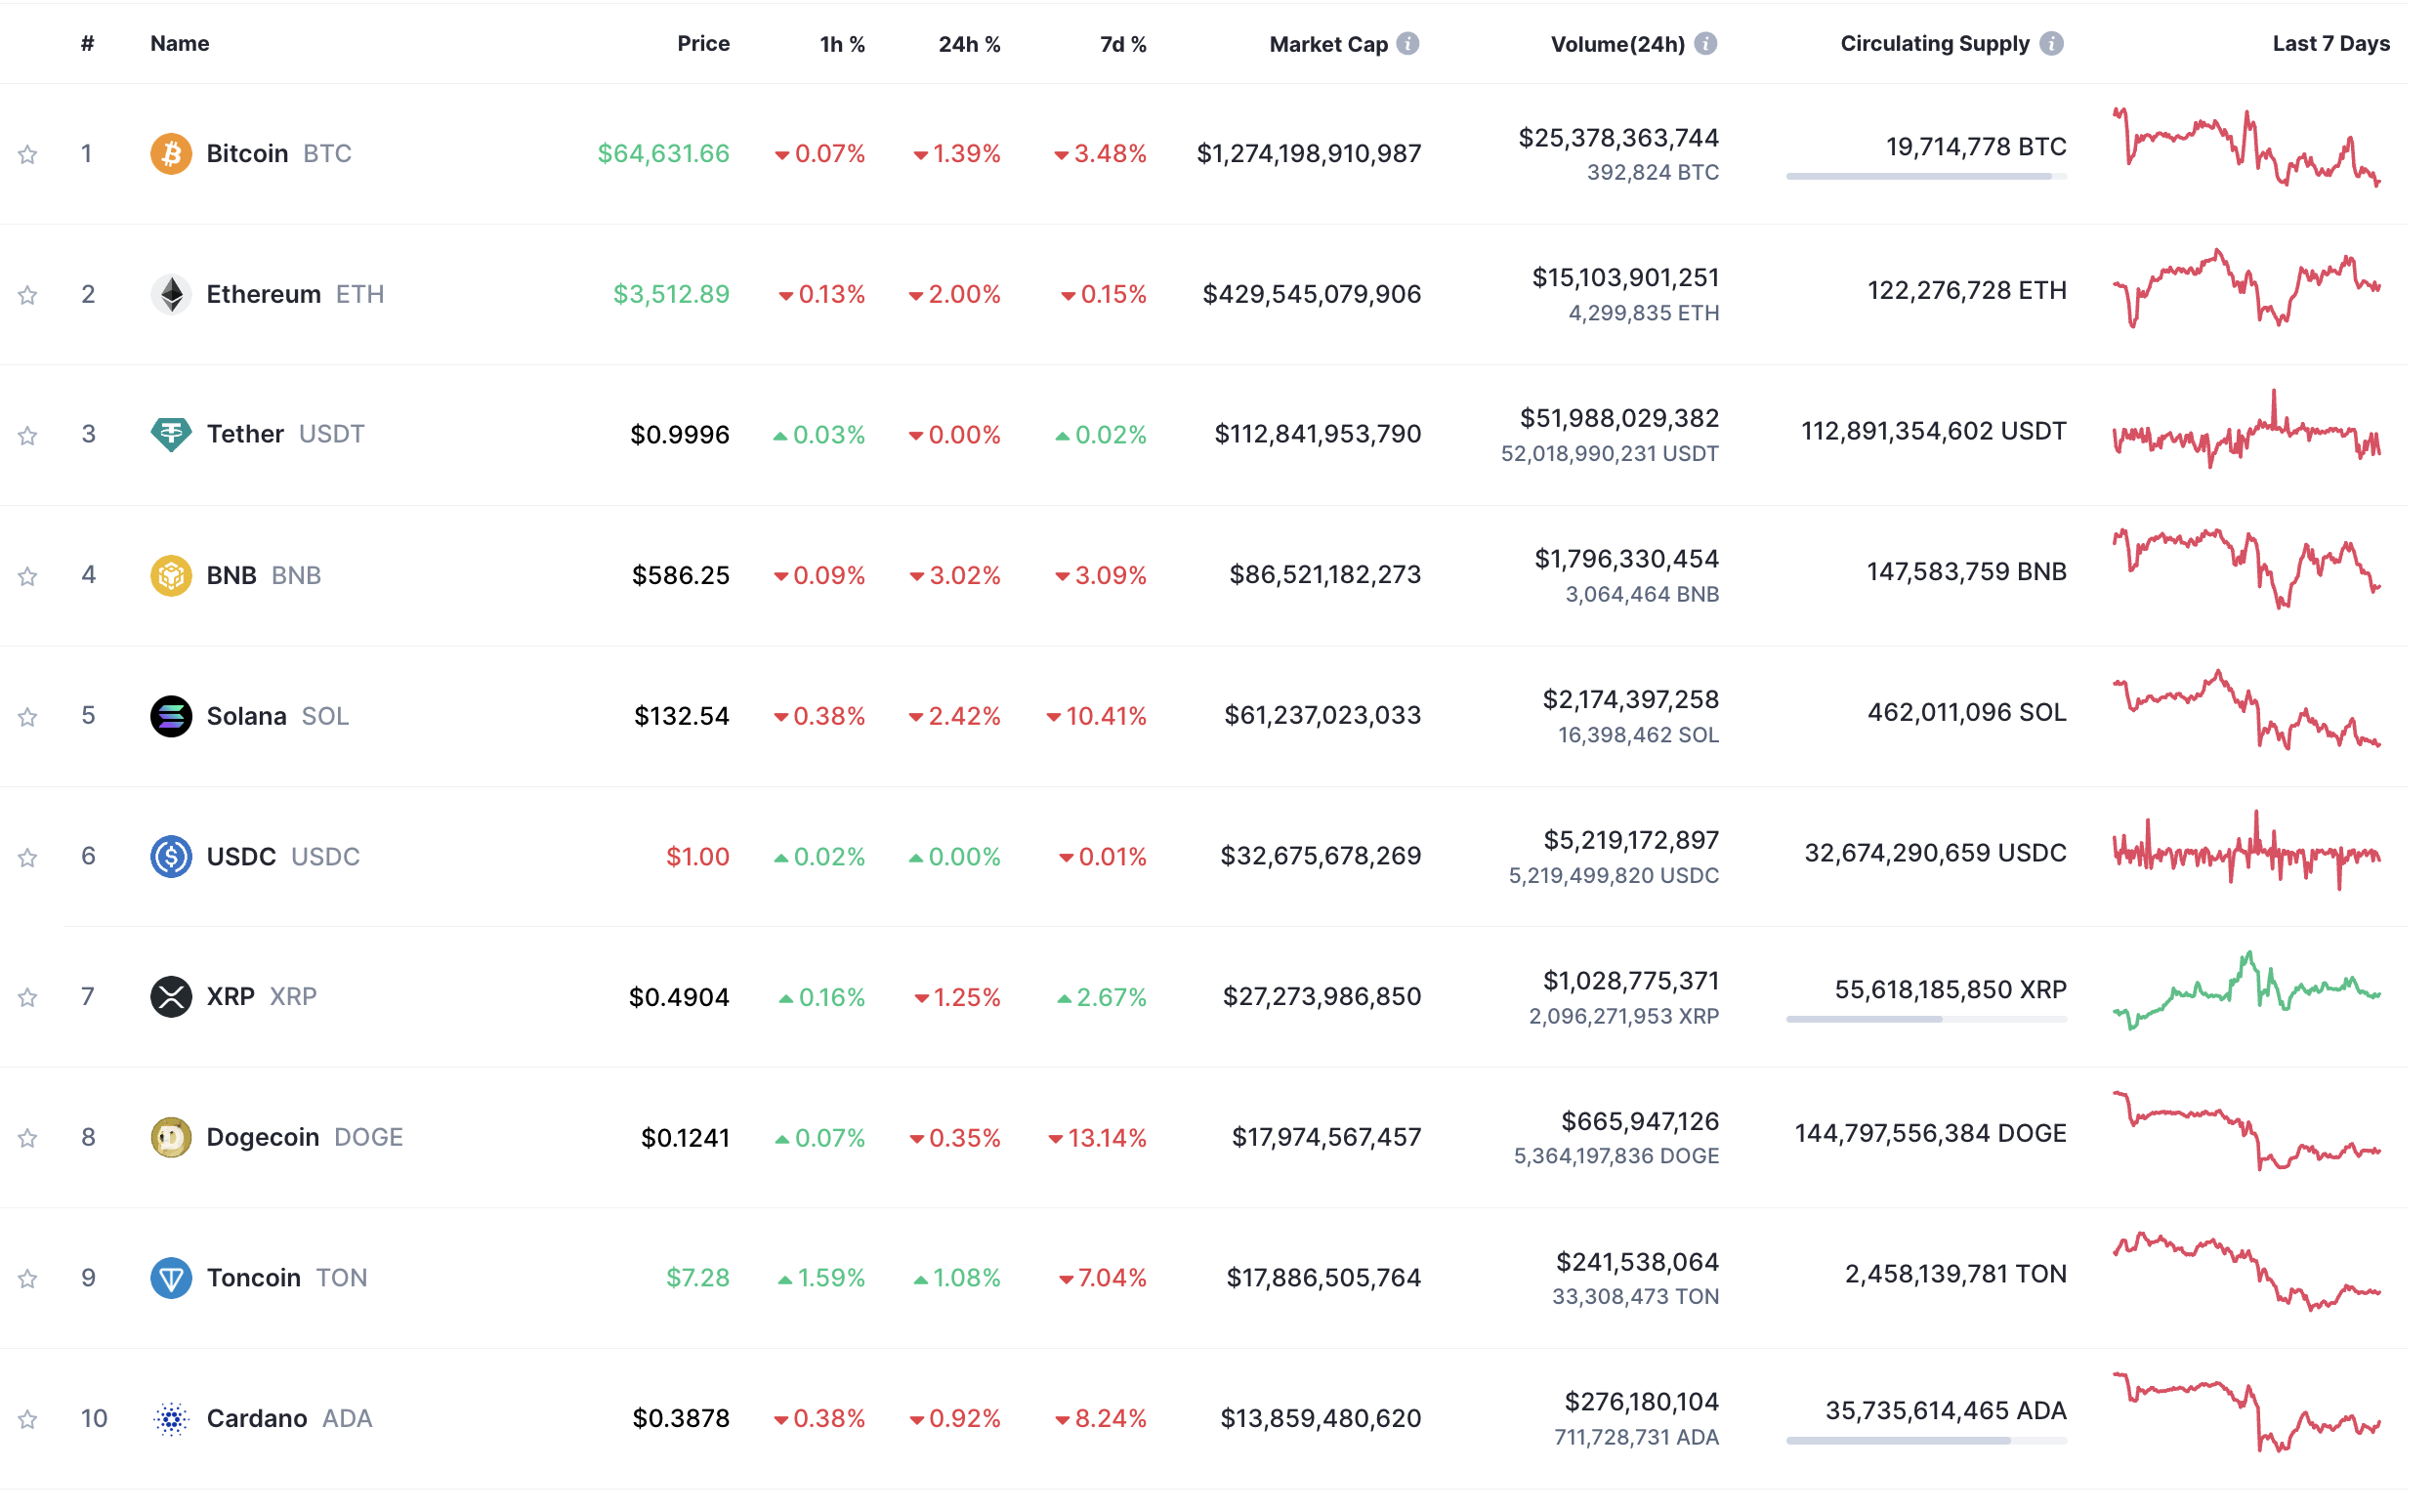Image resolution: width=2434 pixels, height=1512 pixels.
Task: Click Ethereum's 24h volume amount
Action: click(1626, 278)
